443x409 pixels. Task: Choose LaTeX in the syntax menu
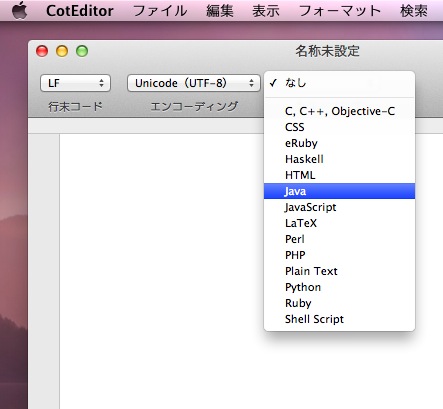(x=339, y=223)
